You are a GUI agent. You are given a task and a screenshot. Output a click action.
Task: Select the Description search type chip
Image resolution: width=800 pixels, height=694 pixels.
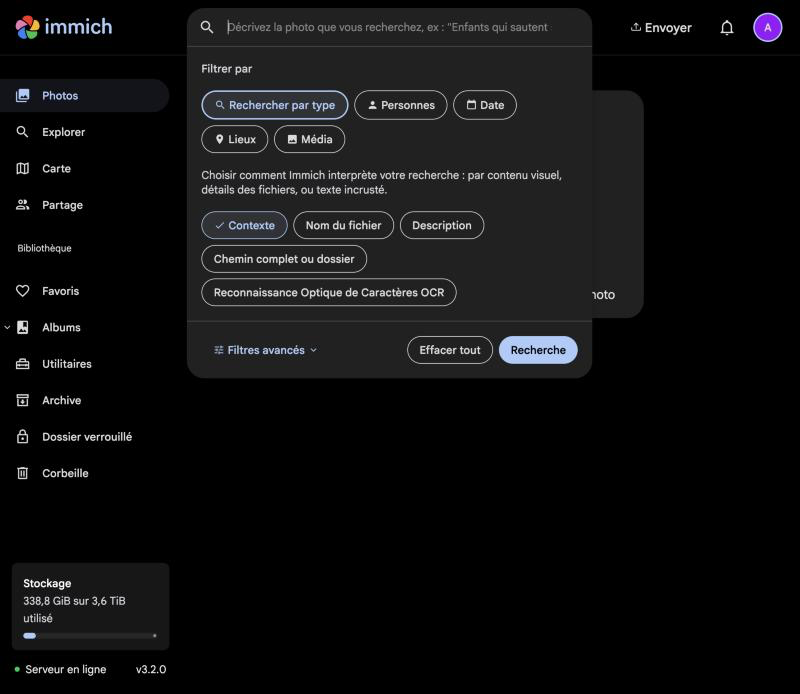442,225
